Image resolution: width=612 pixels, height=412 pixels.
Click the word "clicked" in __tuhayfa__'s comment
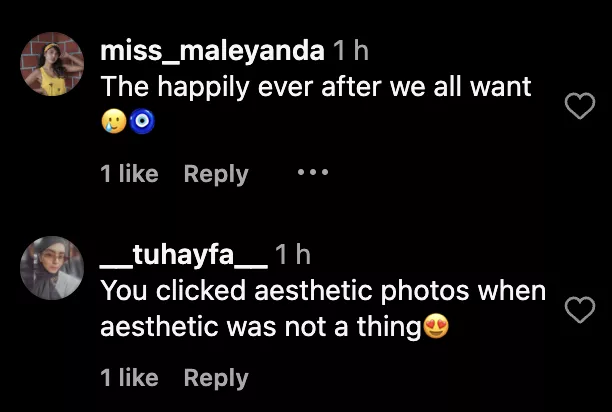pyautogui.click(x=198, y=291)
